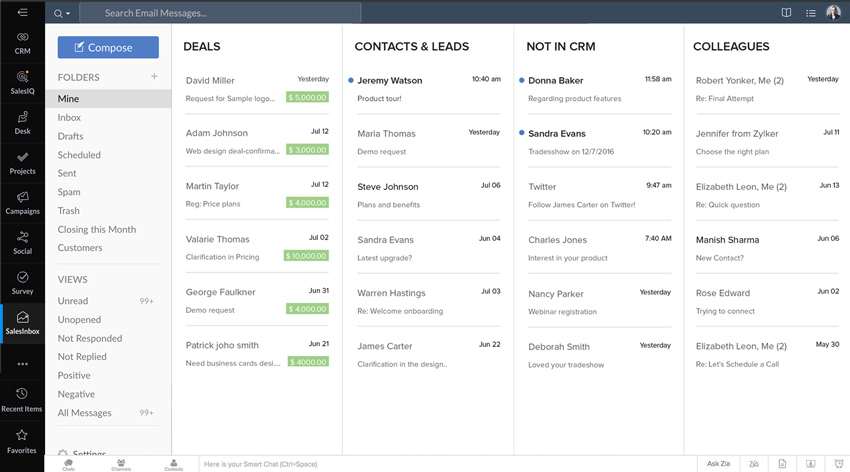This screenshot has width=850, height=472.
Task: Click Ask Zia in the bottom bar
Action: point(719,464)
